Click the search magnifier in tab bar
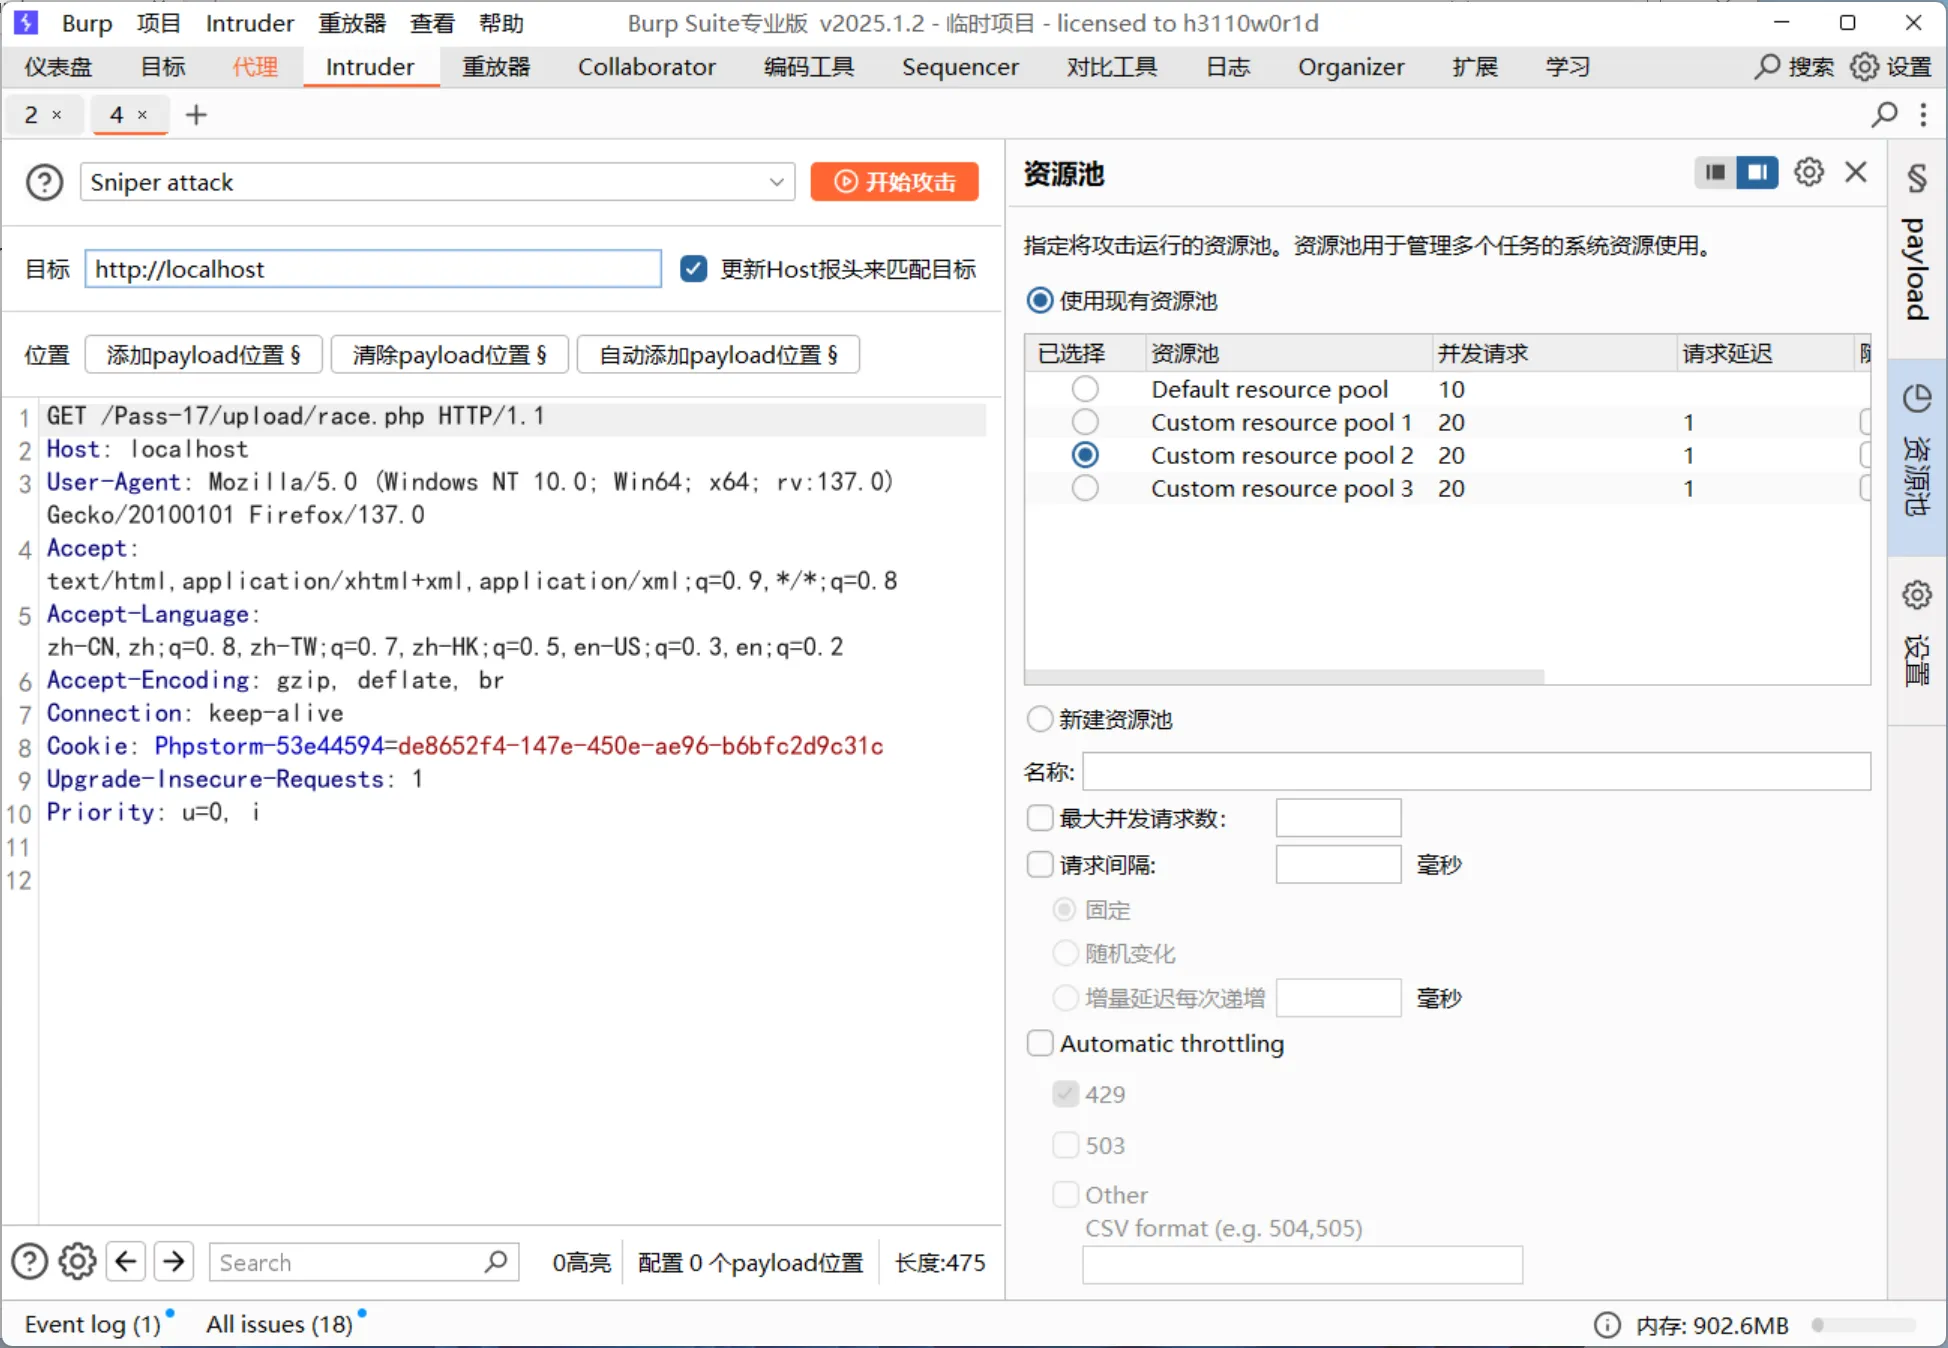This screenshot has width=1948, height=1348. pos(1884,115)
